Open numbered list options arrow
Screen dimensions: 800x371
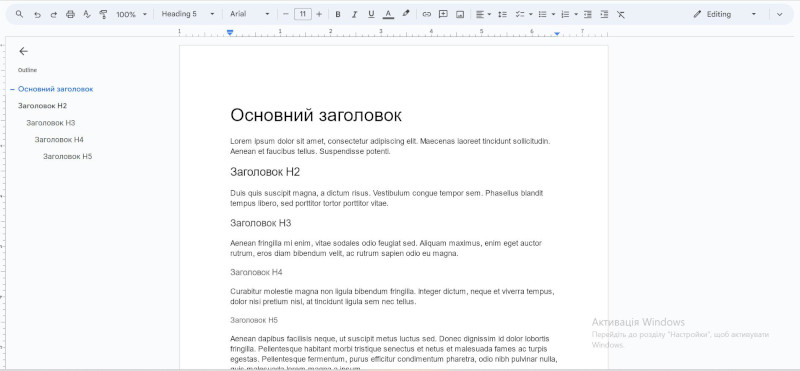576,14
